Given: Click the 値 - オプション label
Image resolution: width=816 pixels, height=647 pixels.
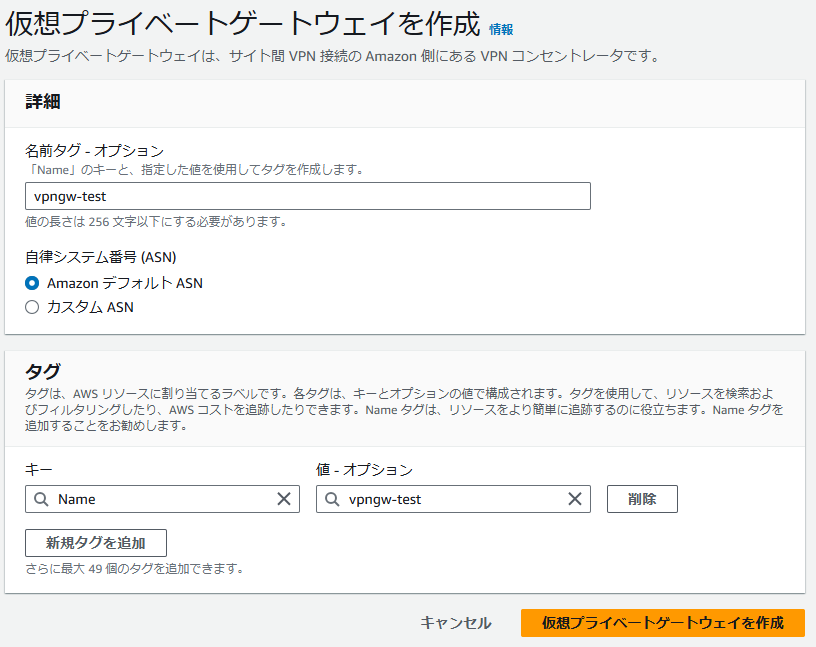Looking at the screenshot, I should [x=364, y=470].
